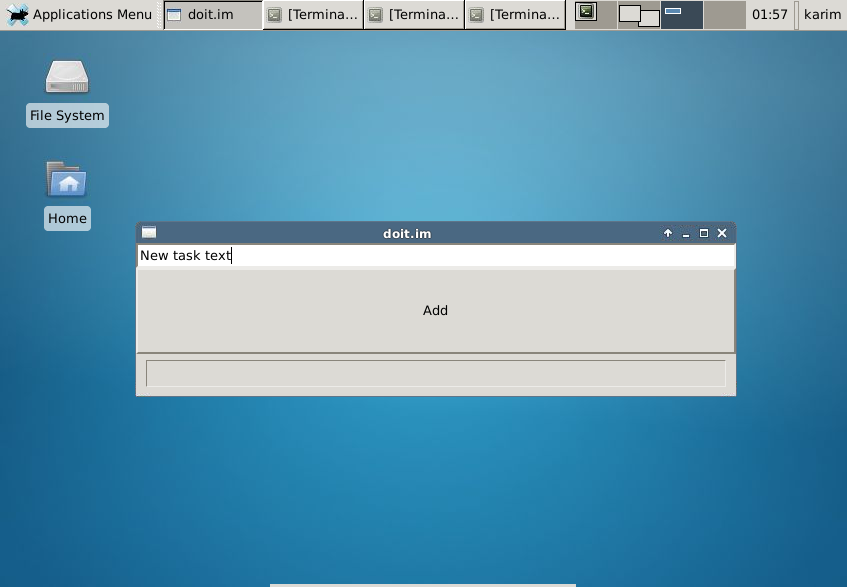Select the File System desktop icon

(67, 93)
